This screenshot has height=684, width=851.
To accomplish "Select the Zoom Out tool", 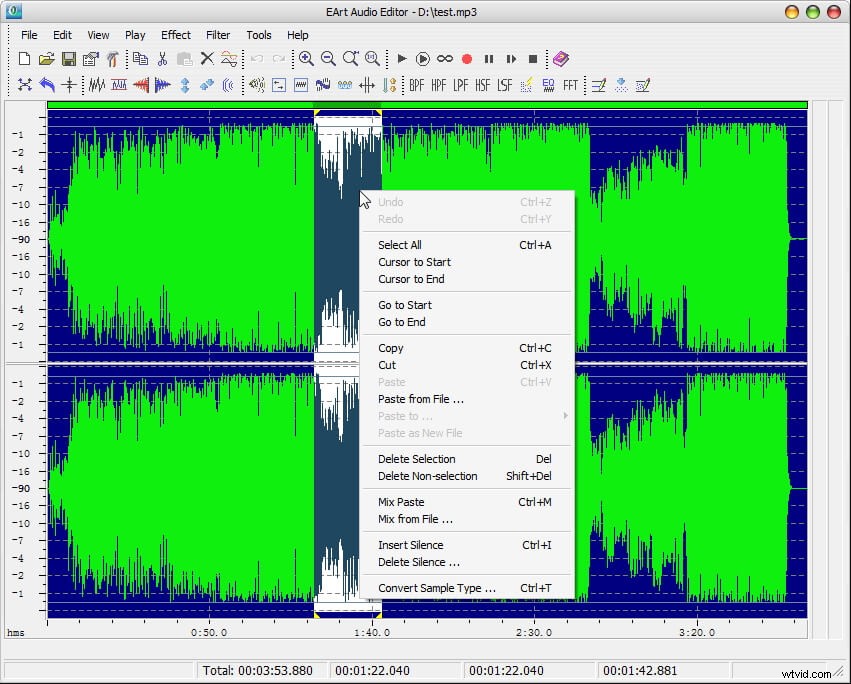I will 327,59.
